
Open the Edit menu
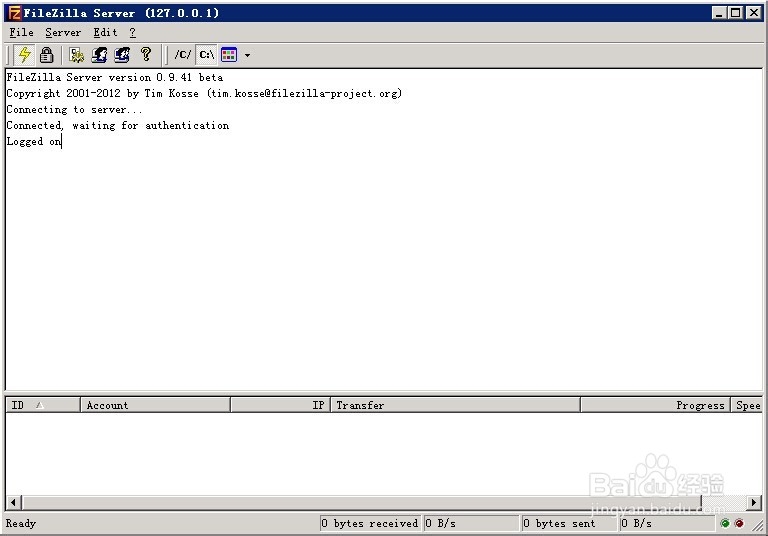[105, 32]
